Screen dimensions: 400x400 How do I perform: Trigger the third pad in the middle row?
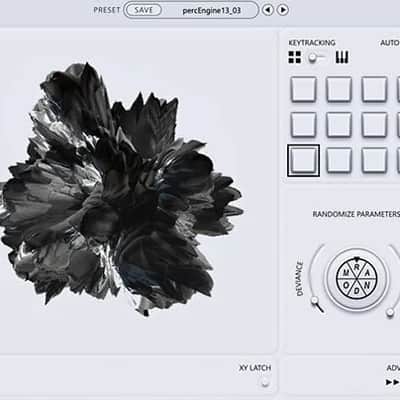pos(374,125)
